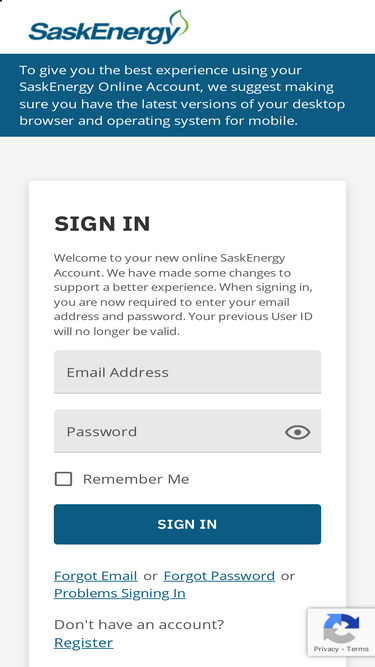This screenshot has height=667, width=375.
Task: Tick the Remember Me checkbox
Action: point(63,479)
